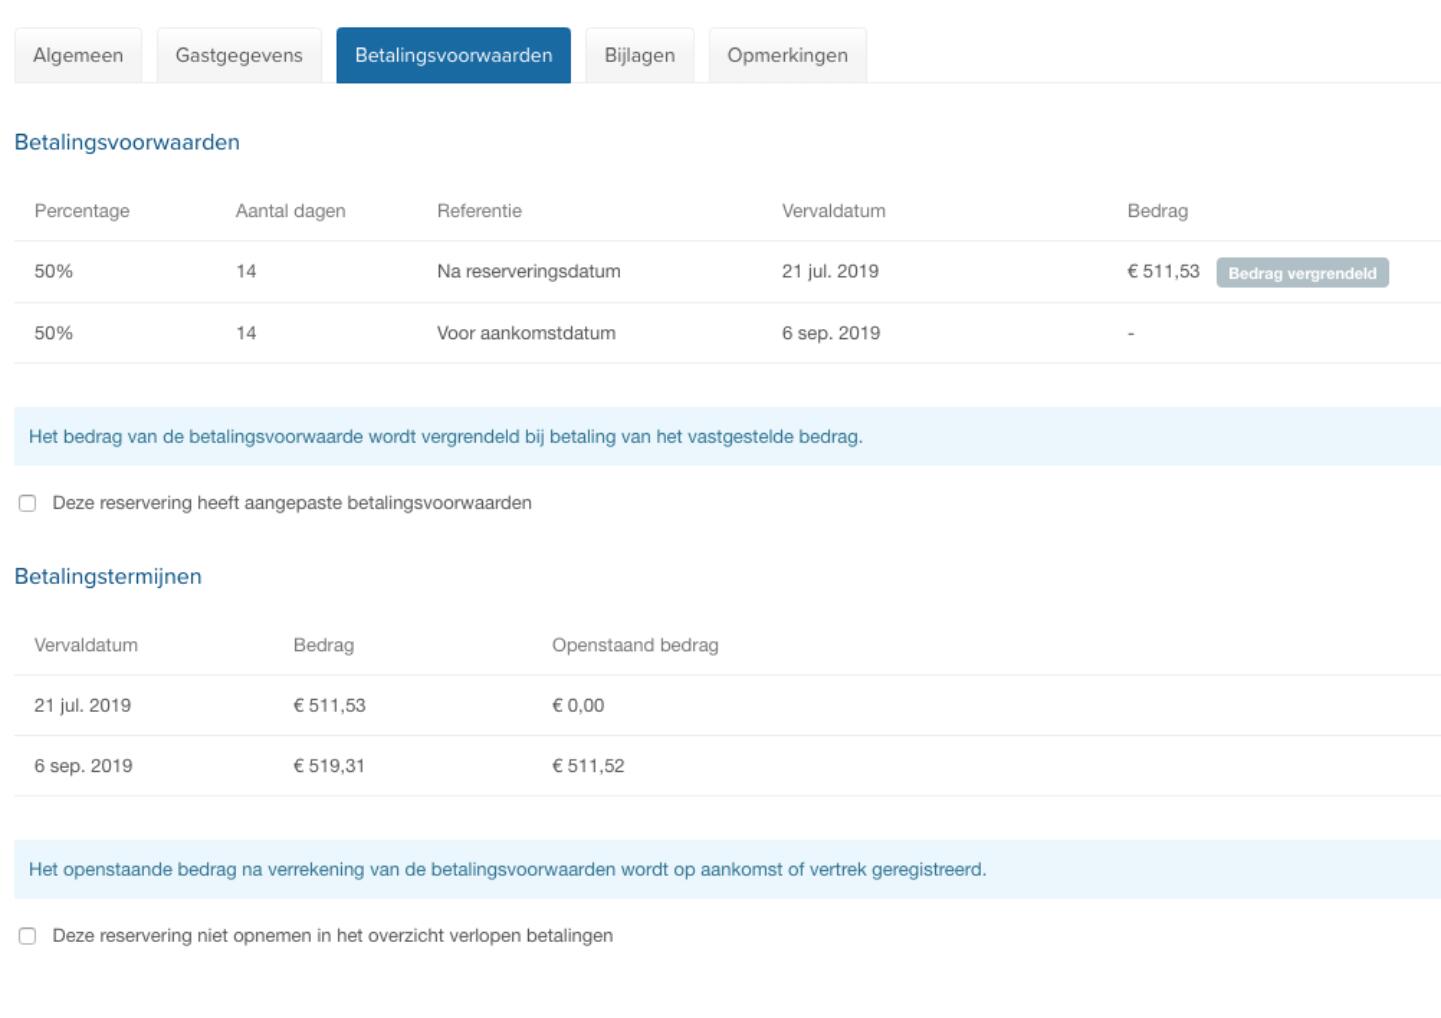Select the 'Na reserveringsdatum' reference cell
This screenshot has height=1018, width=1441.
click(x=528, y=271)
